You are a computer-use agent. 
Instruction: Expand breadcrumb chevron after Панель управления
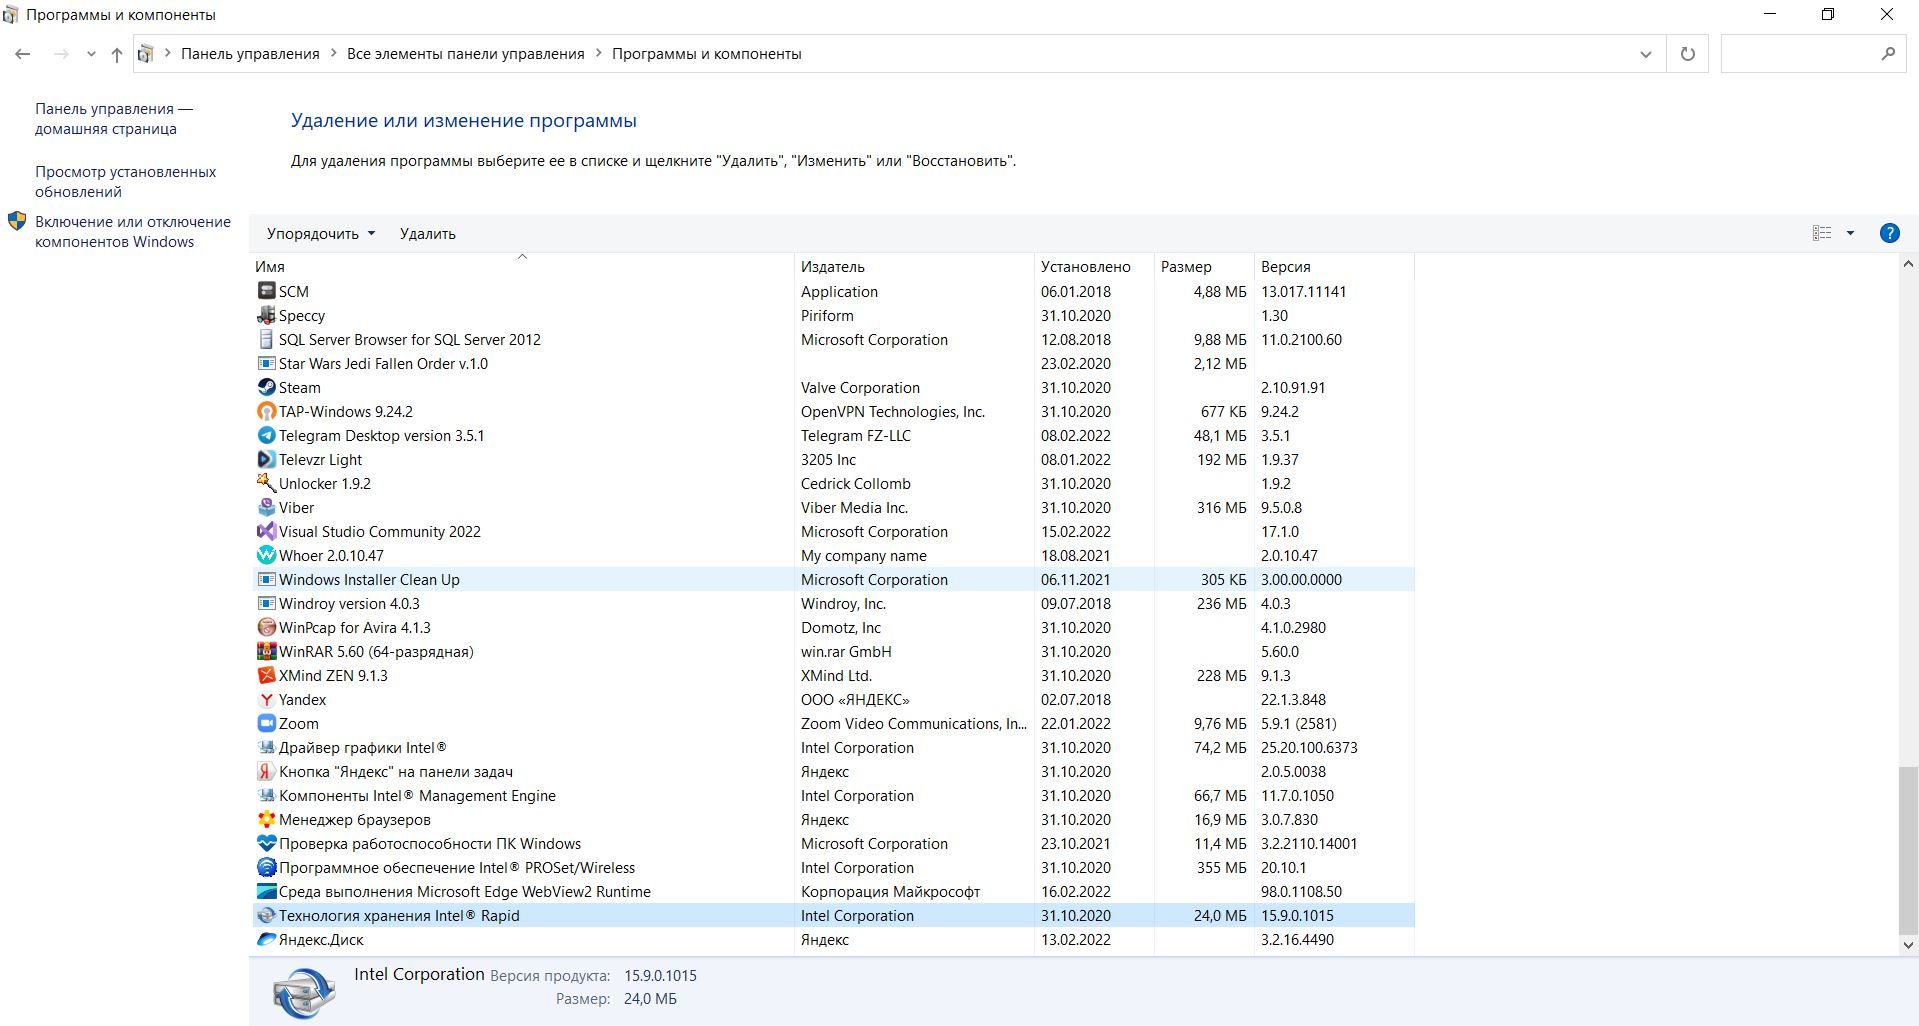click(x=333, y=54)
